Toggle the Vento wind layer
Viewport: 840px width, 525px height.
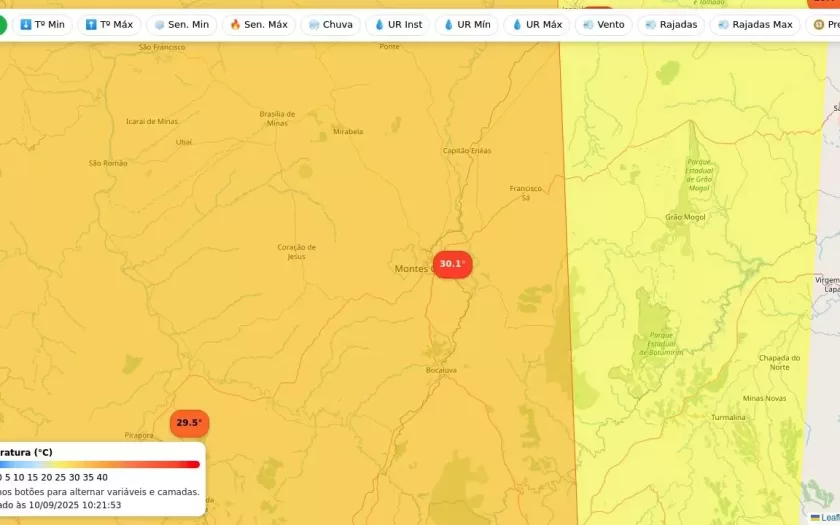603,24
